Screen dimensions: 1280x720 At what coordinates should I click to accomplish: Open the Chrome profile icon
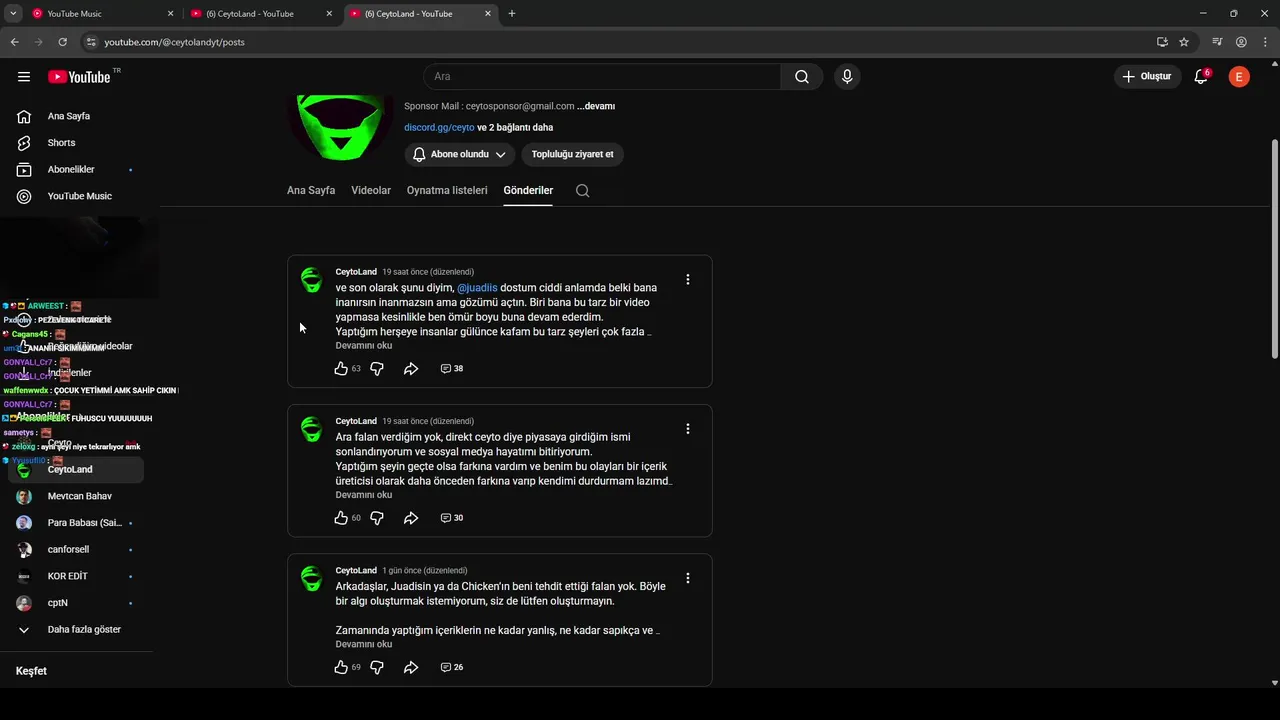coord(1241,42)
